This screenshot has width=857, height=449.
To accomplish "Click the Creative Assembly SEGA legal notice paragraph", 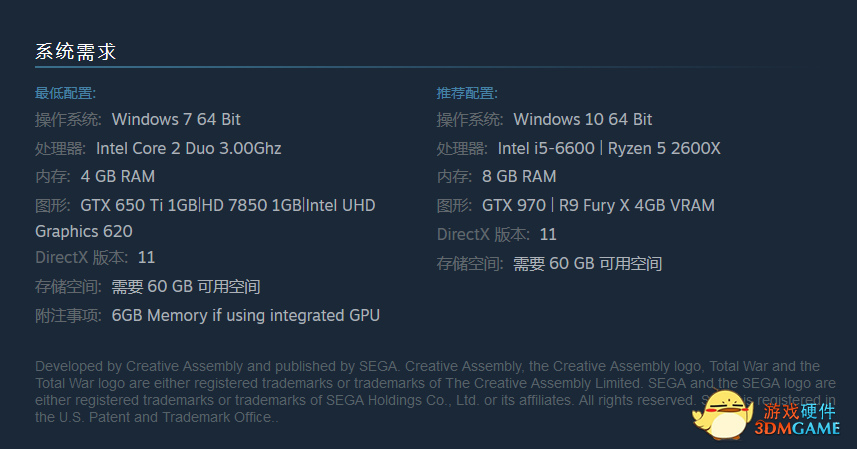I will pyautogui.click(x=435, y=392).
